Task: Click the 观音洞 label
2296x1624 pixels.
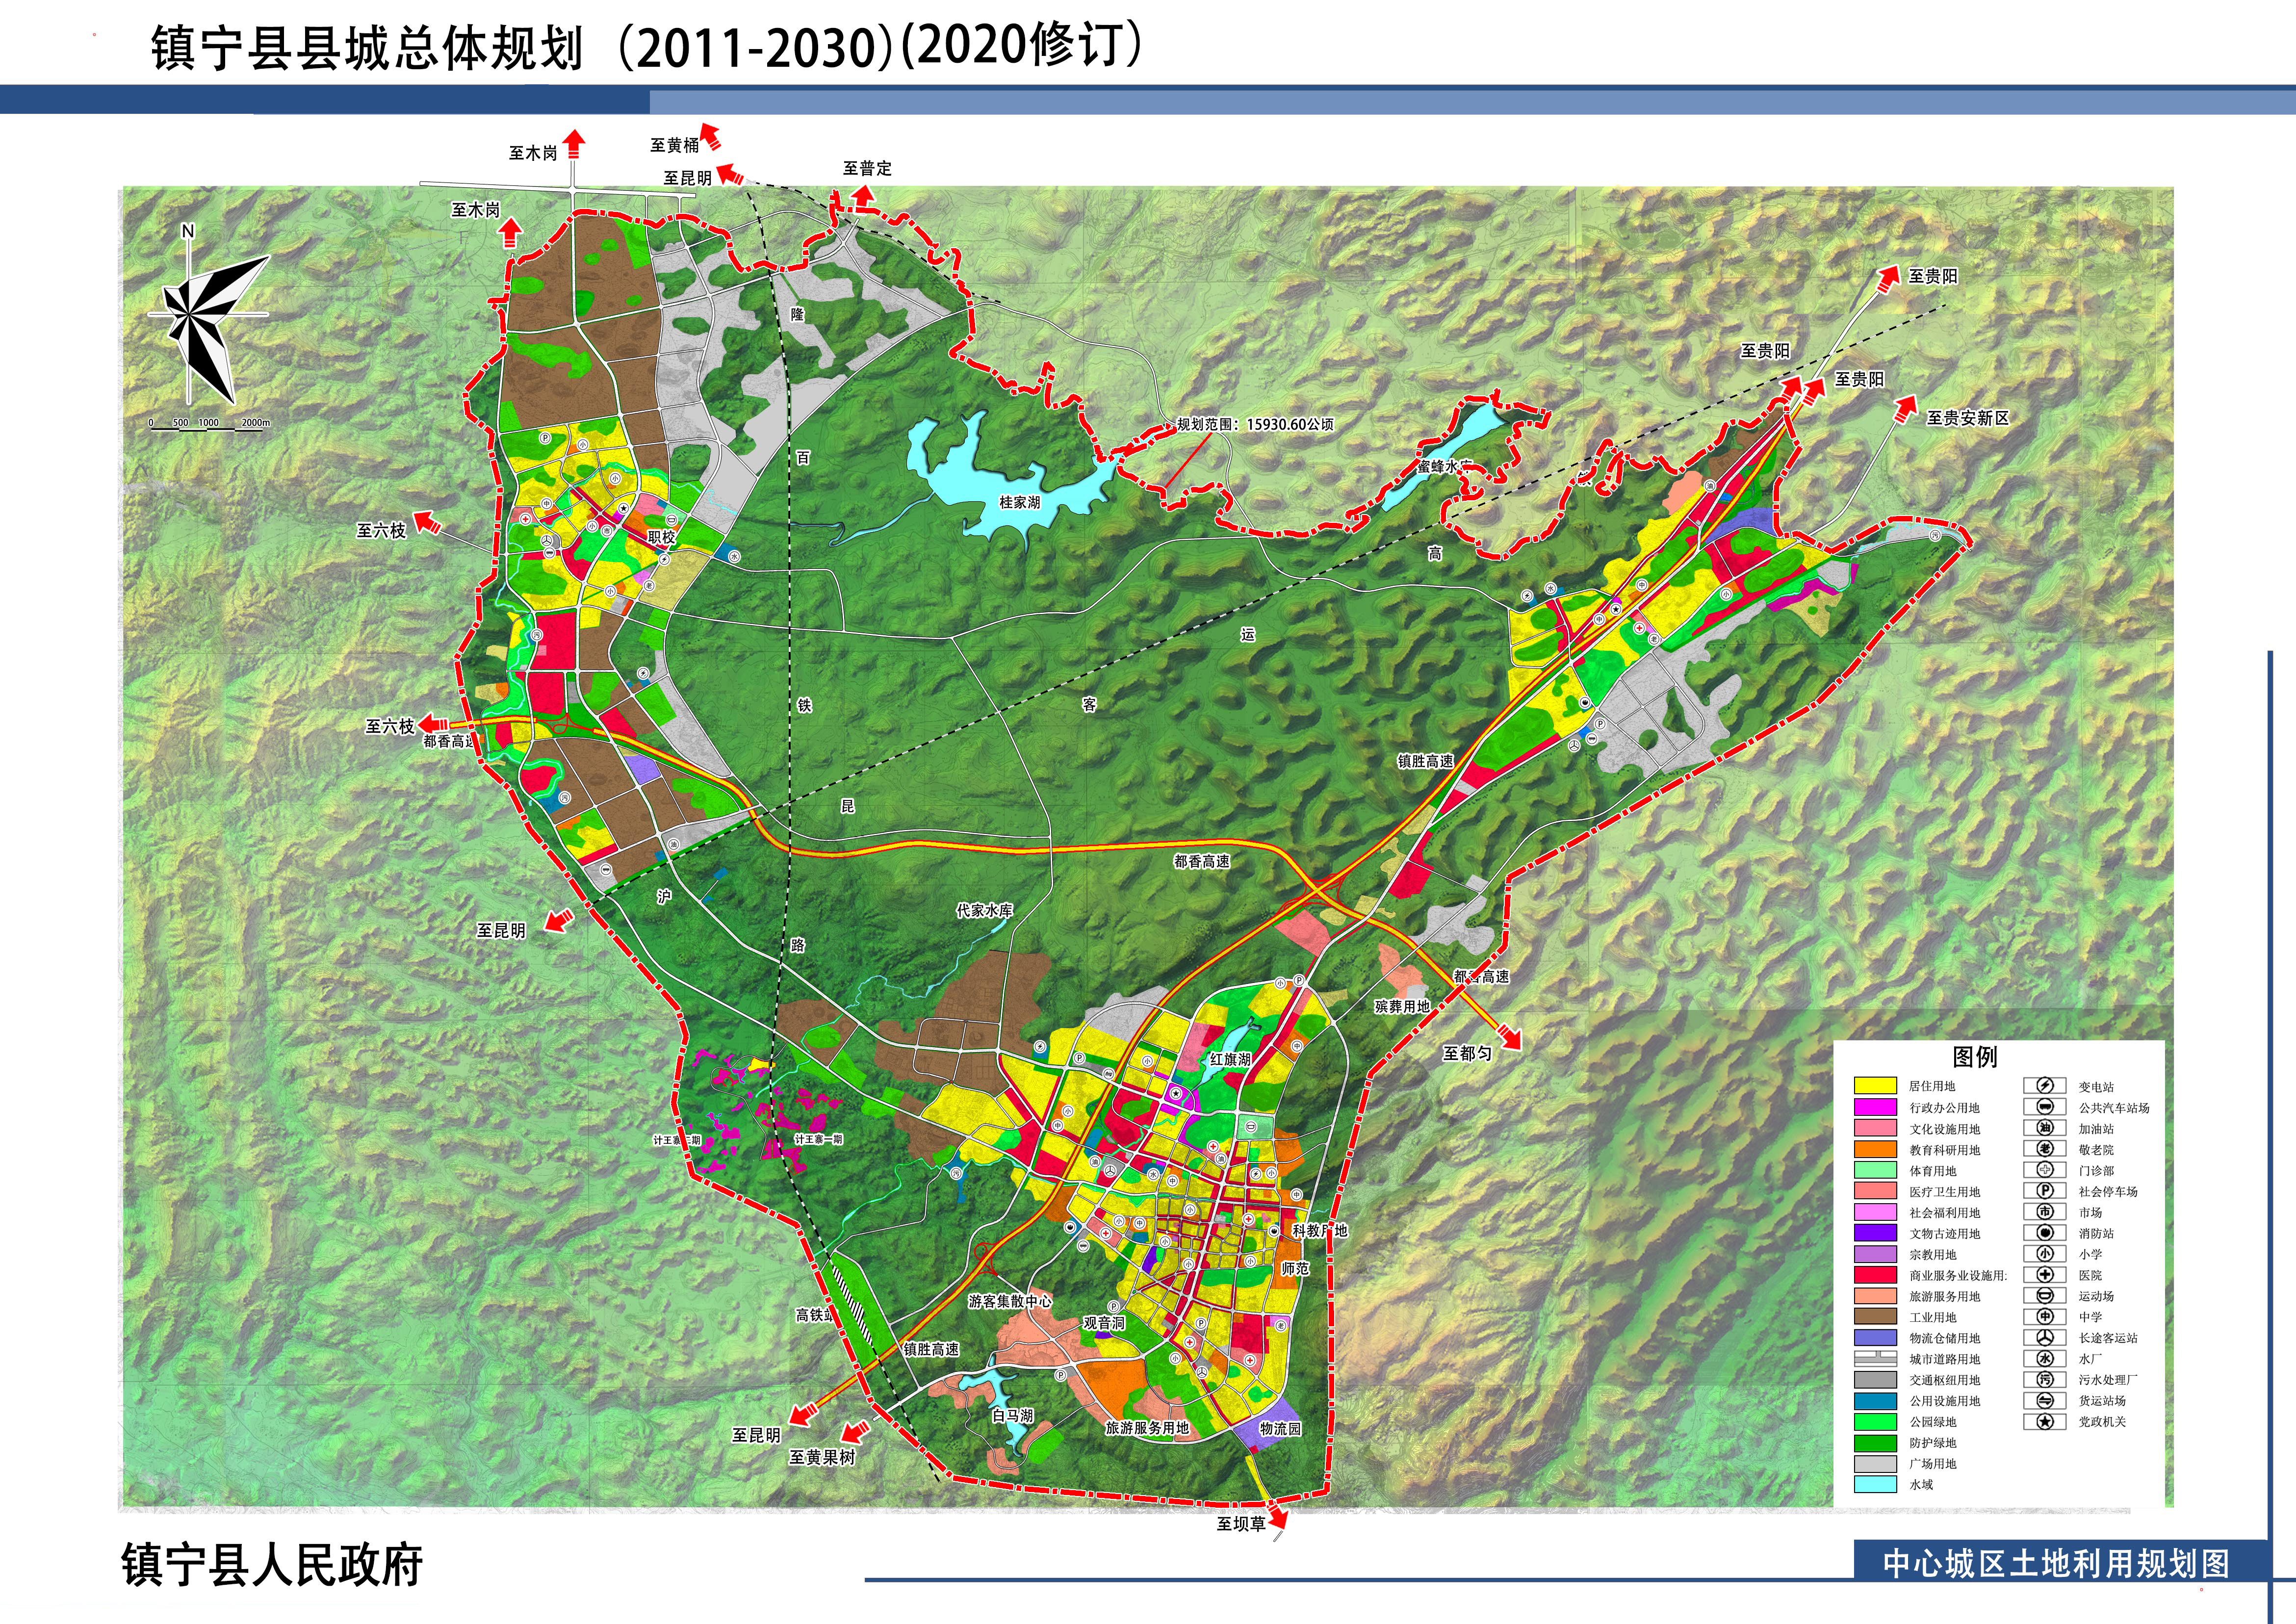Action: tap(1104, 1323)
